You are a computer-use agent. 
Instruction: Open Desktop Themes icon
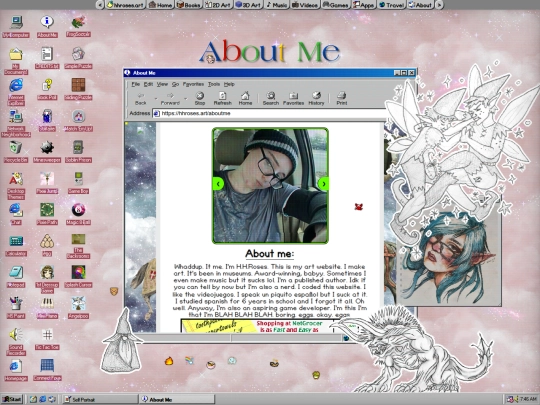(16, 186)
